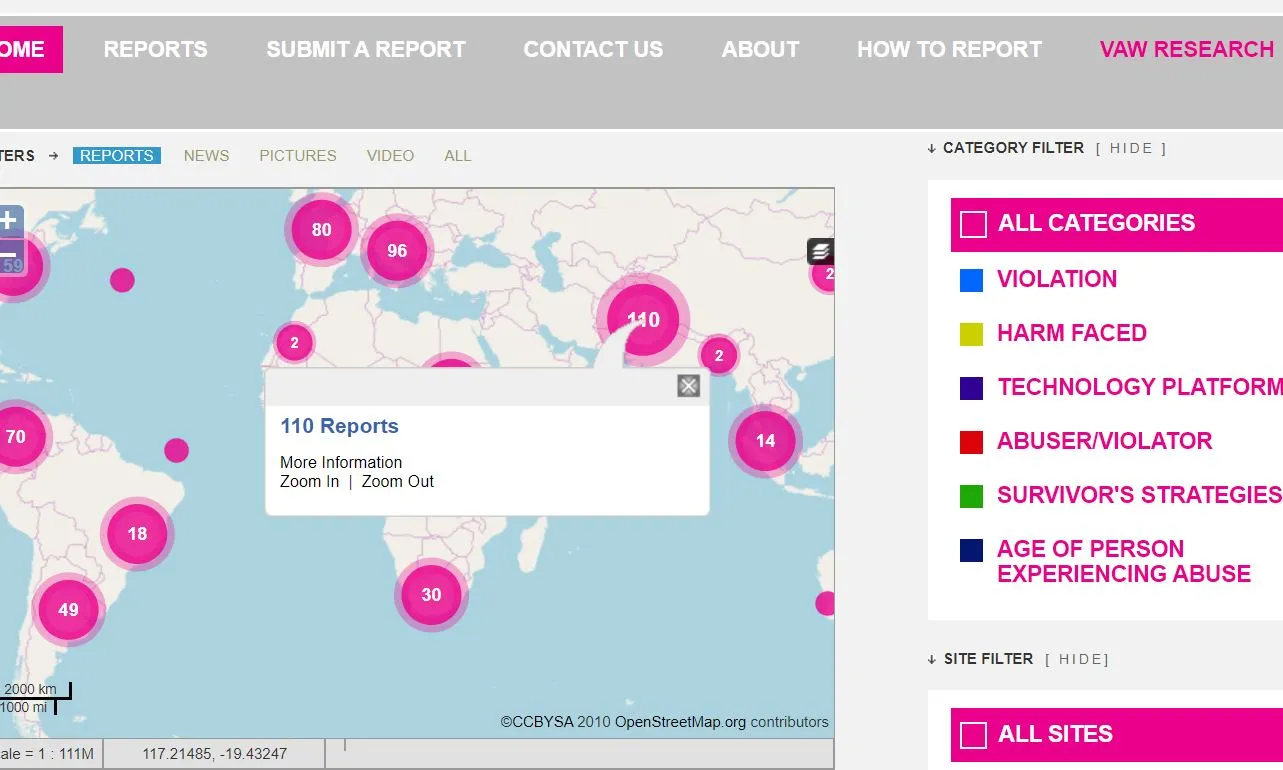
Task: Click the 80 reports cluster marker
Action: [x=321, y=229]
